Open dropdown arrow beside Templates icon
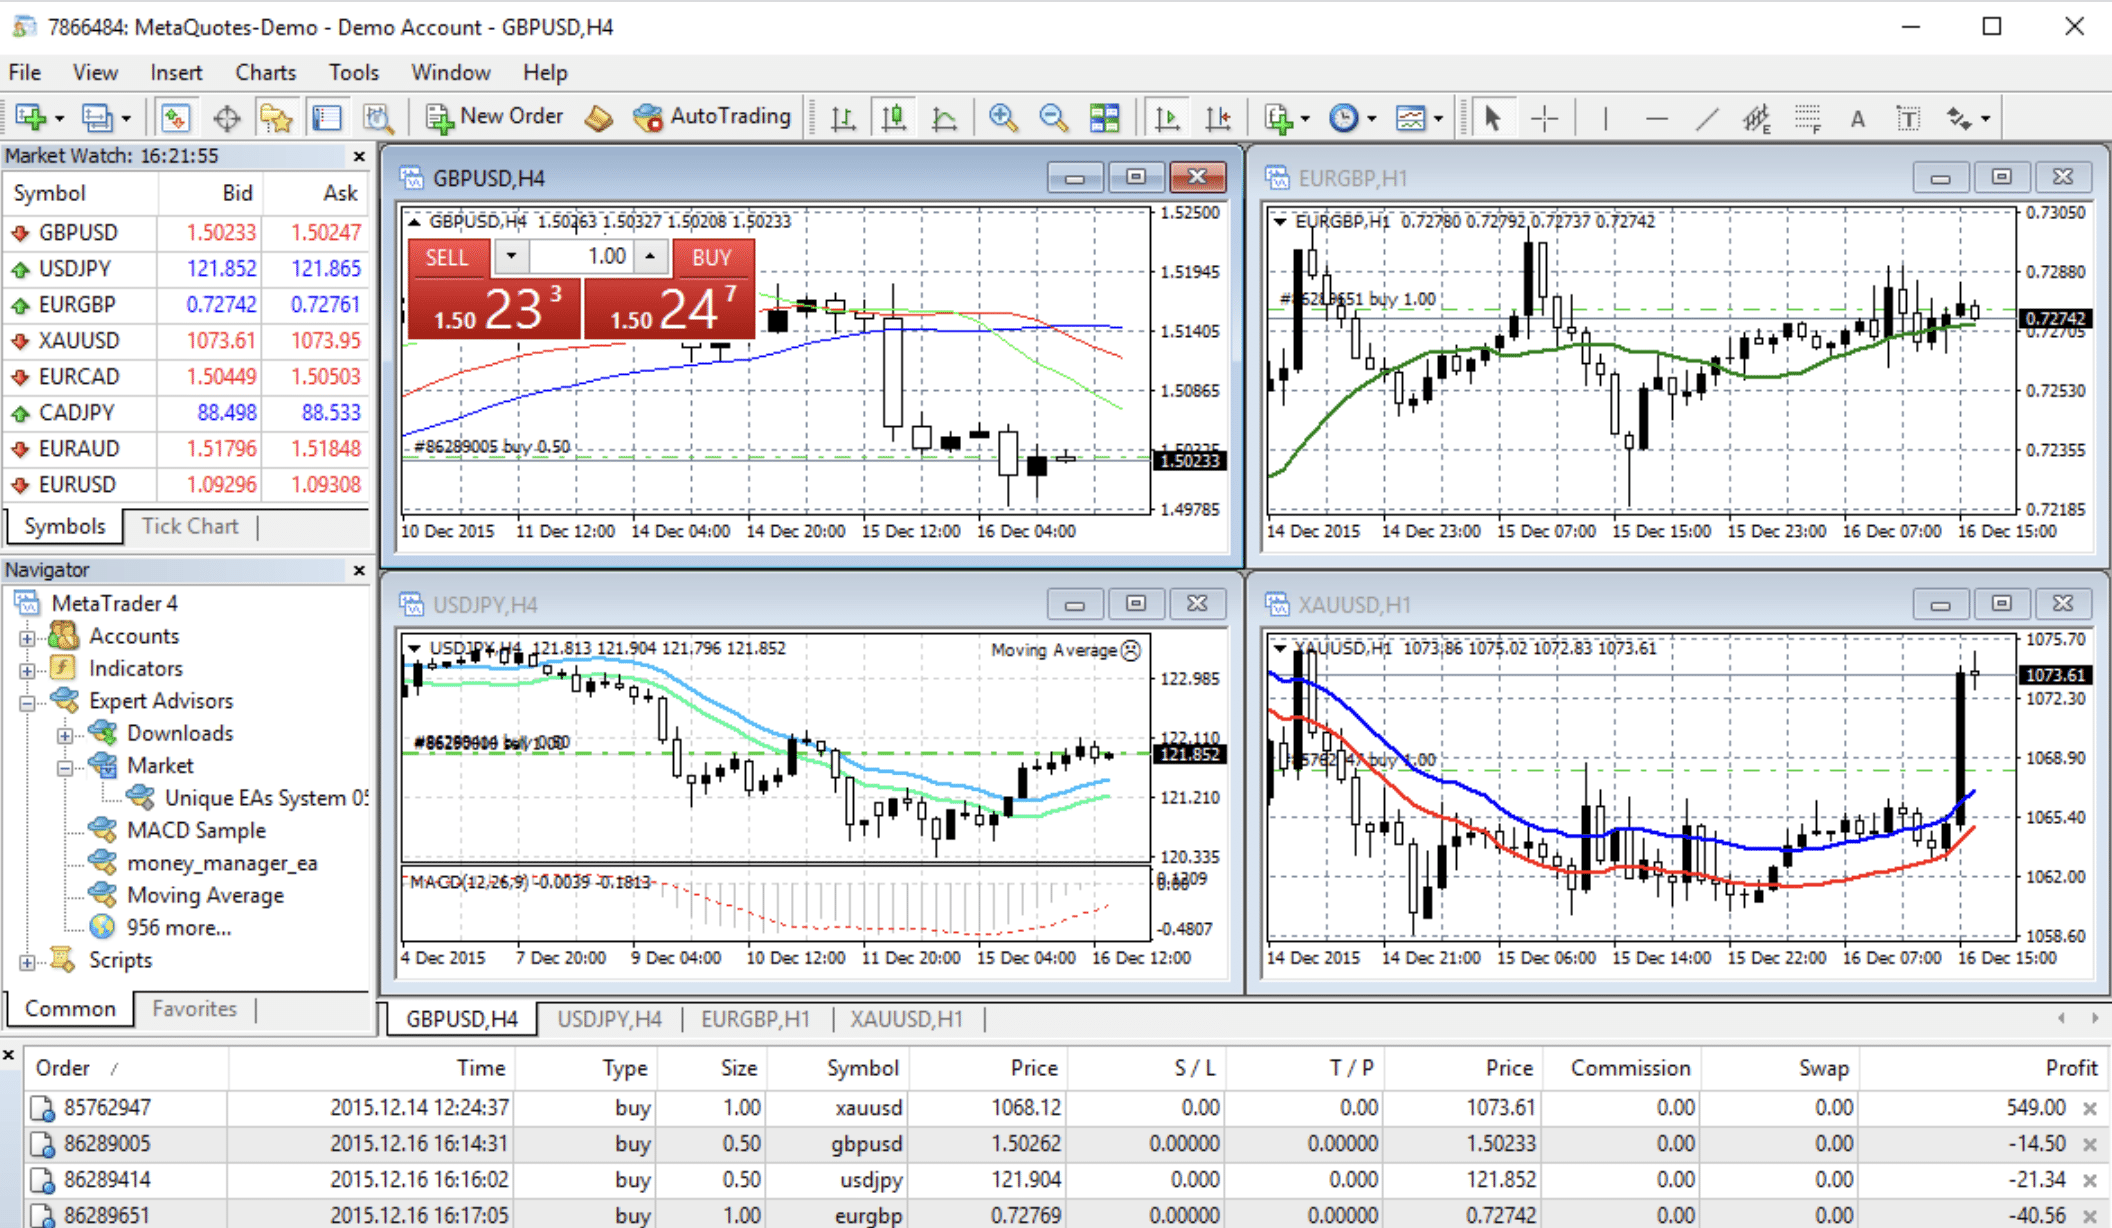Screen dimensions: 2112x1228 [x=1438, y=119]
